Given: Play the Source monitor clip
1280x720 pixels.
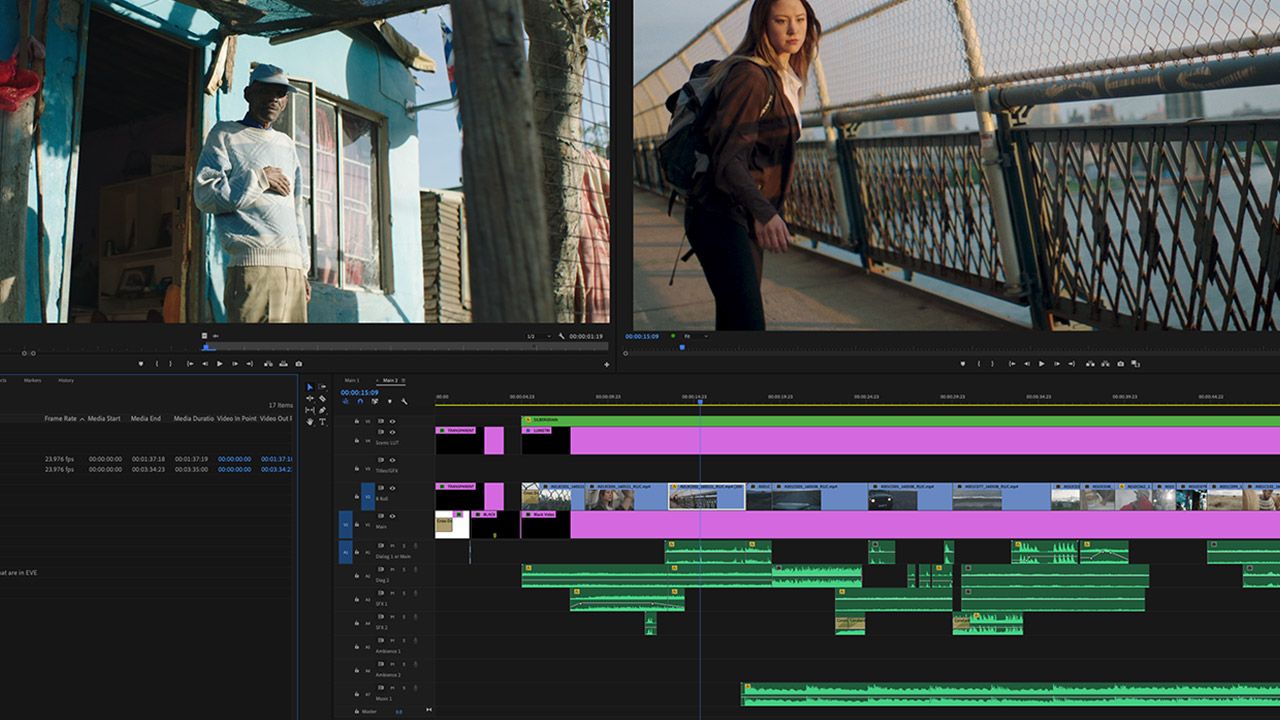Looking at the screenshot, I should click(220, 364).
